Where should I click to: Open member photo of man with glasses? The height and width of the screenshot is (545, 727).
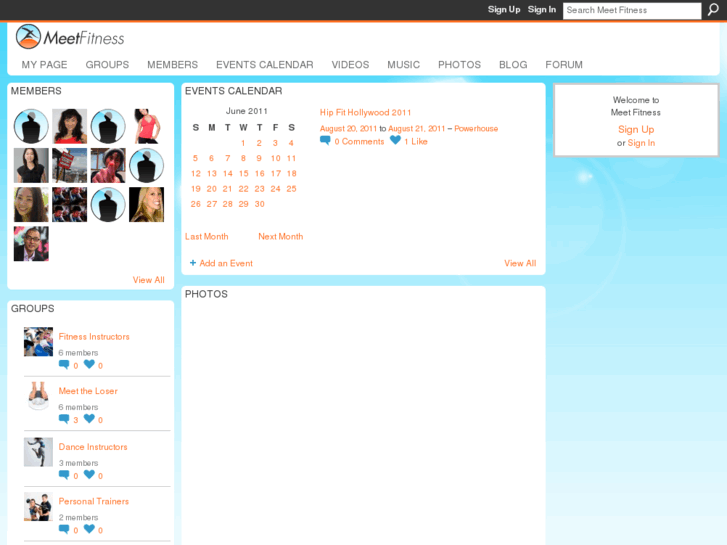pyautogui.click(x=31, y=244)
